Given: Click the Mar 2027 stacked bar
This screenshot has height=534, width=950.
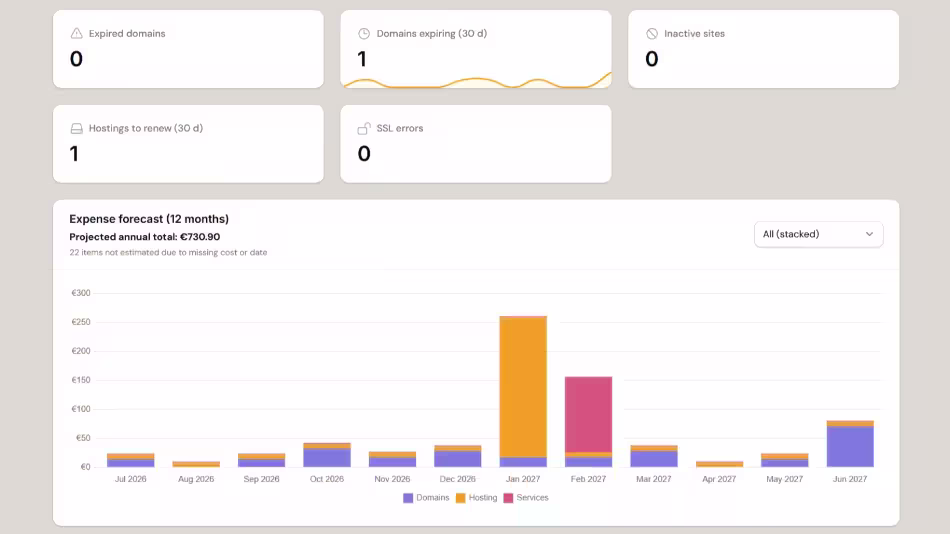Looking at the screenshot, I should click(x=654, y=456).
